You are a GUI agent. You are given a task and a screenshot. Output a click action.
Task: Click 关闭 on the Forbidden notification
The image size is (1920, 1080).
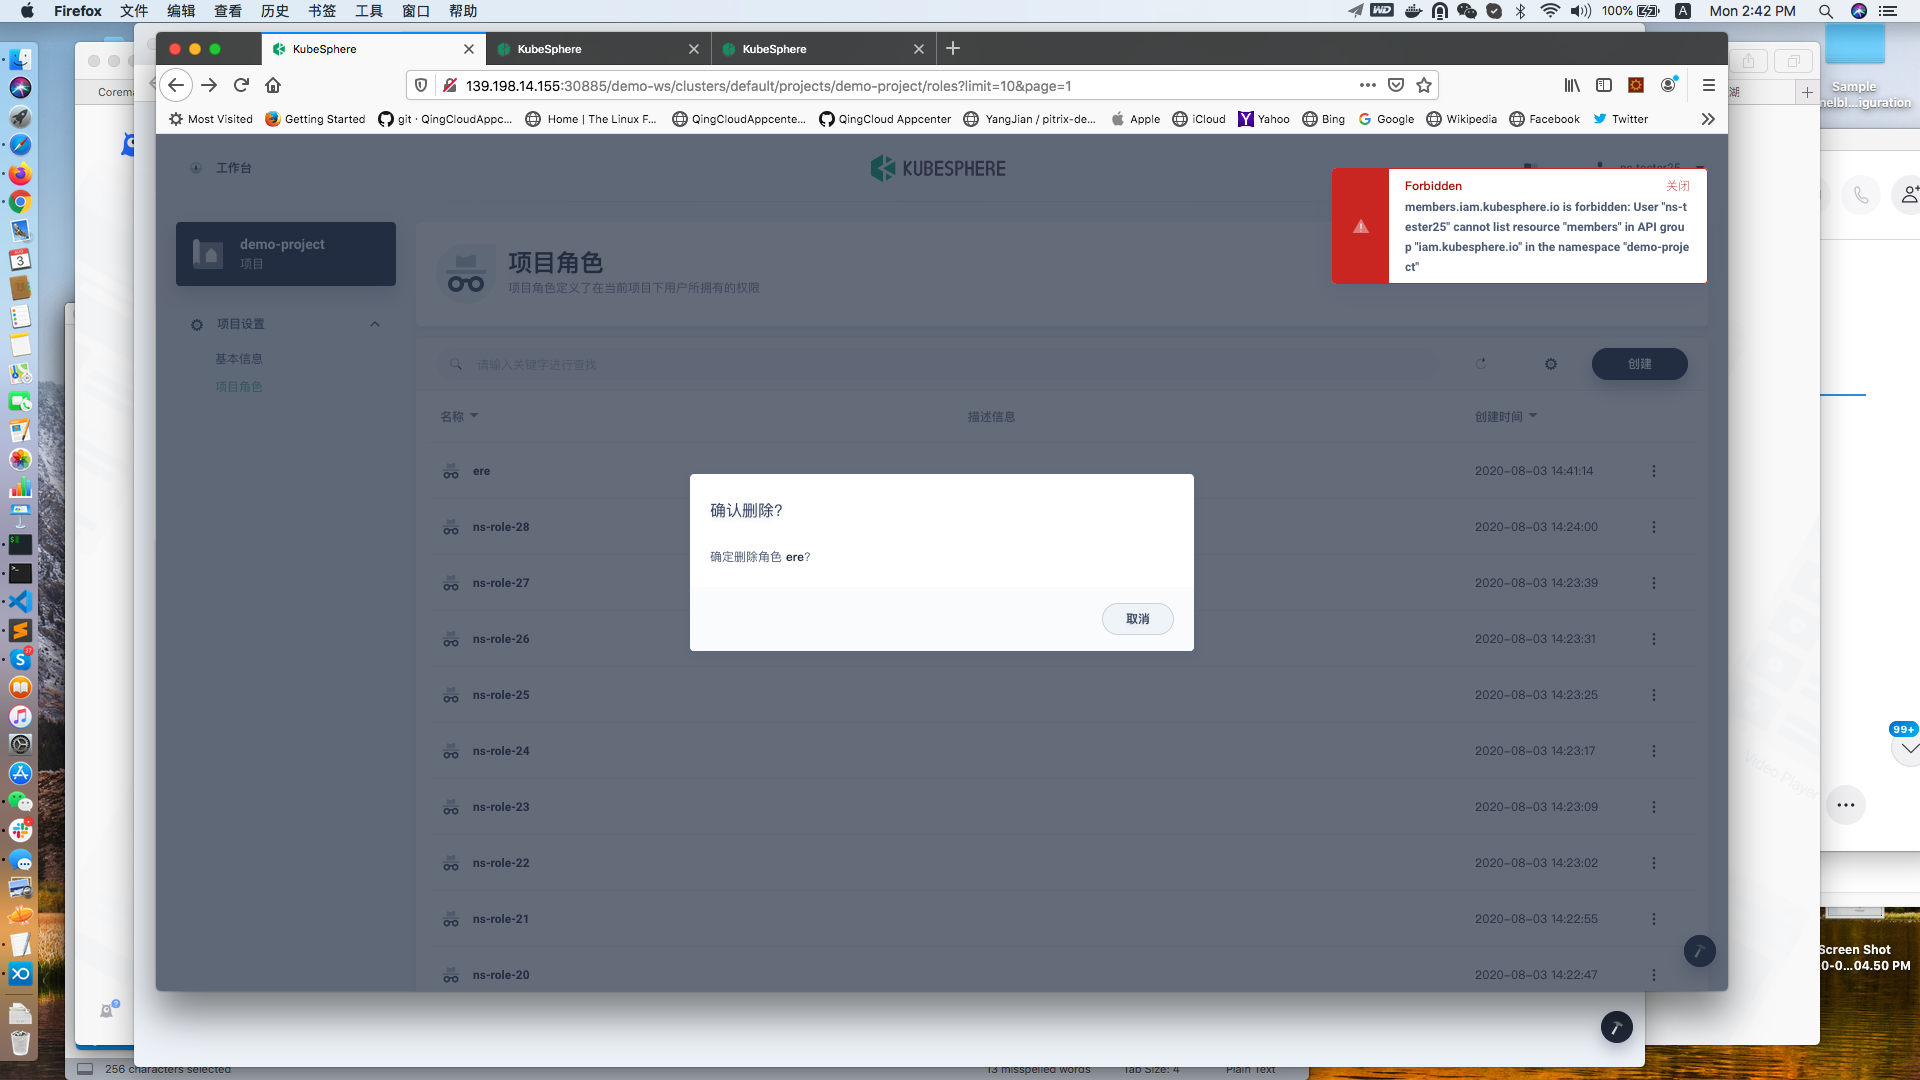click(1678, 186)
